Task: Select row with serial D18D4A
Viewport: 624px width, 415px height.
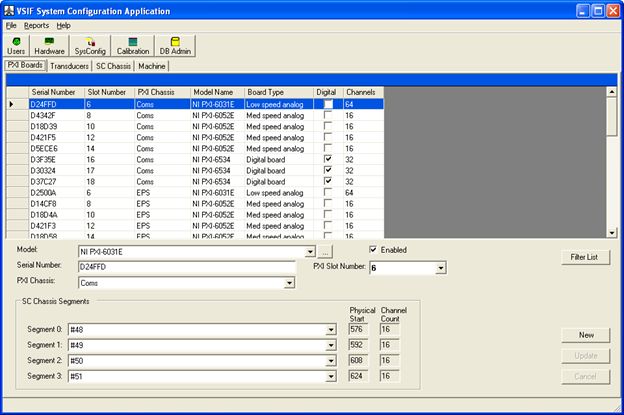Action: [x=195, y=215]
